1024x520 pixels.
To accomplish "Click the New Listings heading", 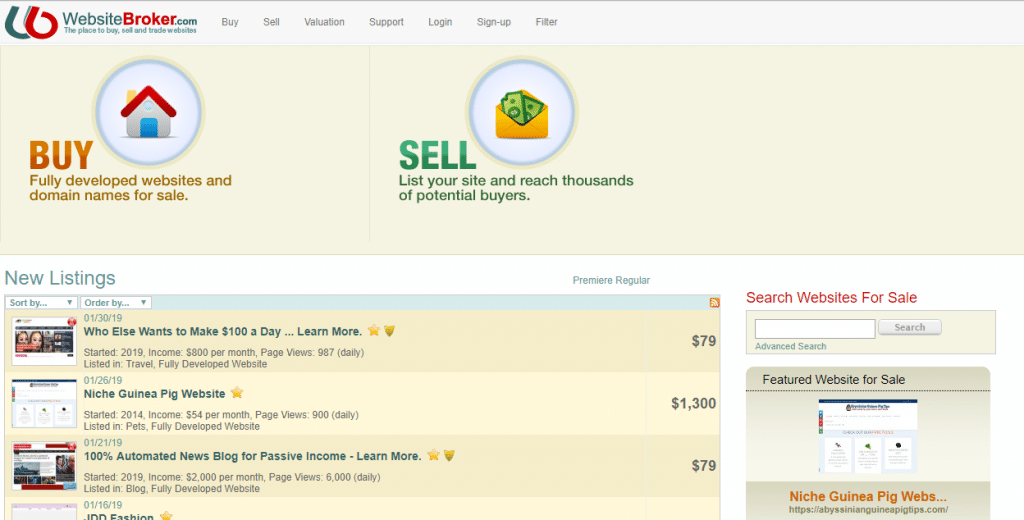I will [x=60, y=278].
